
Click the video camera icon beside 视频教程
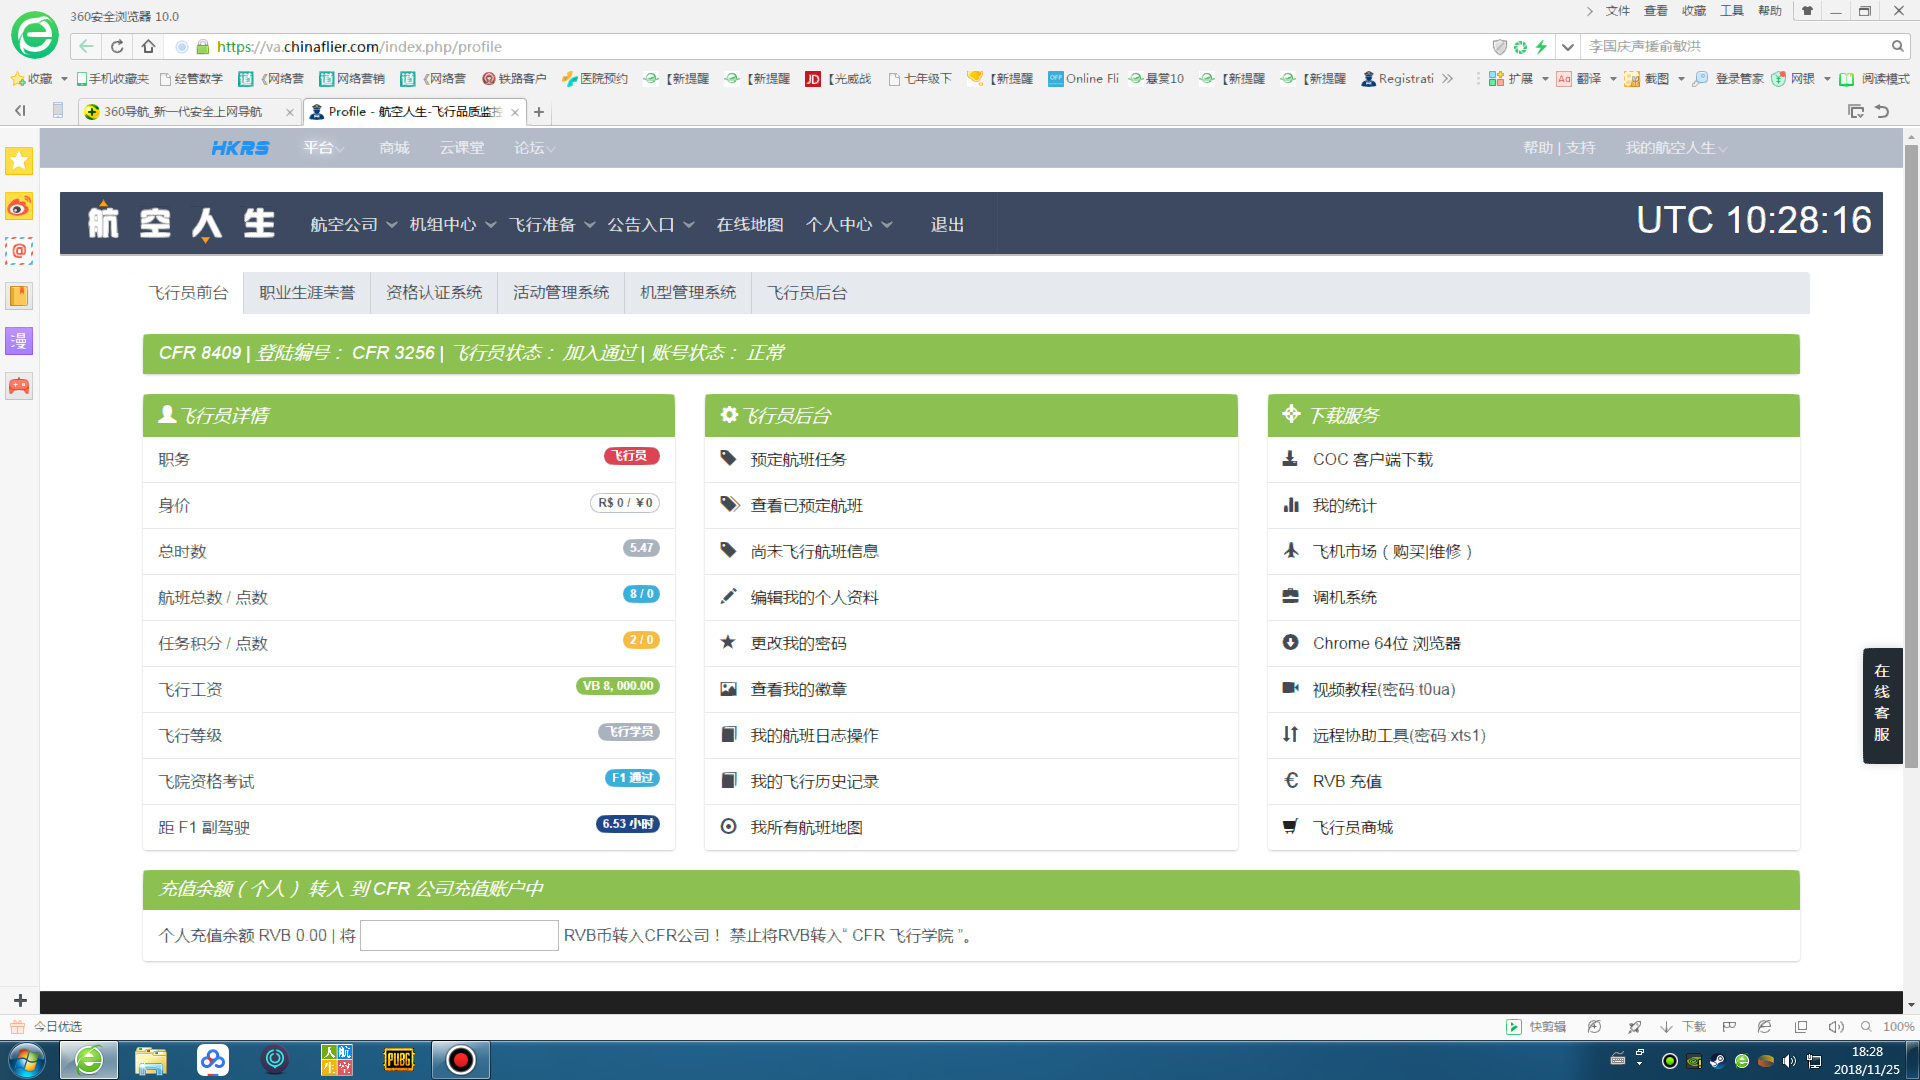pos(1291,688)
